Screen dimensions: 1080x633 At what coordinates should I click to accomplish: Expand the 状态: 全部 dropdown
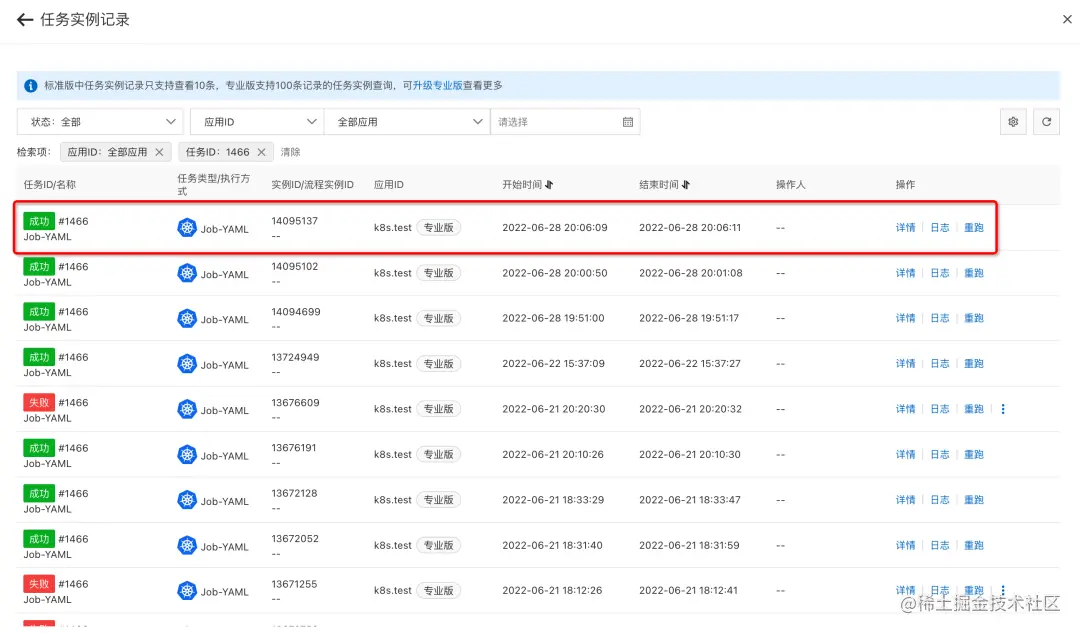point(100,122)
